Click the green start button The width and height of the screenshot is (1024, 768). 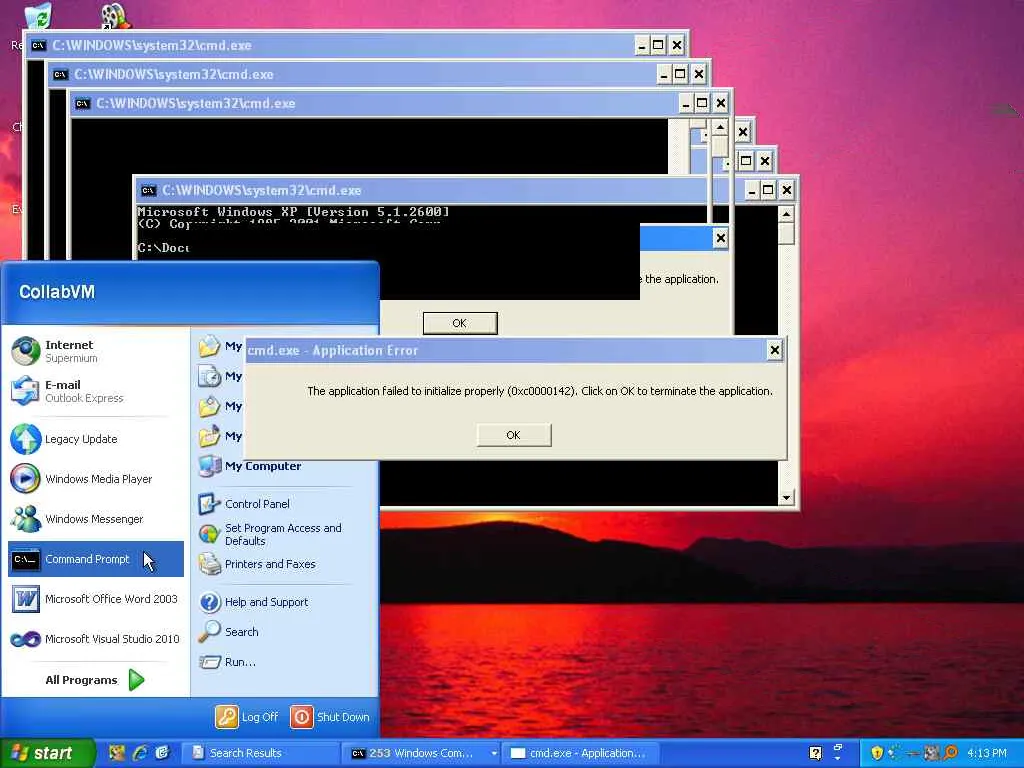pos(48,753)
